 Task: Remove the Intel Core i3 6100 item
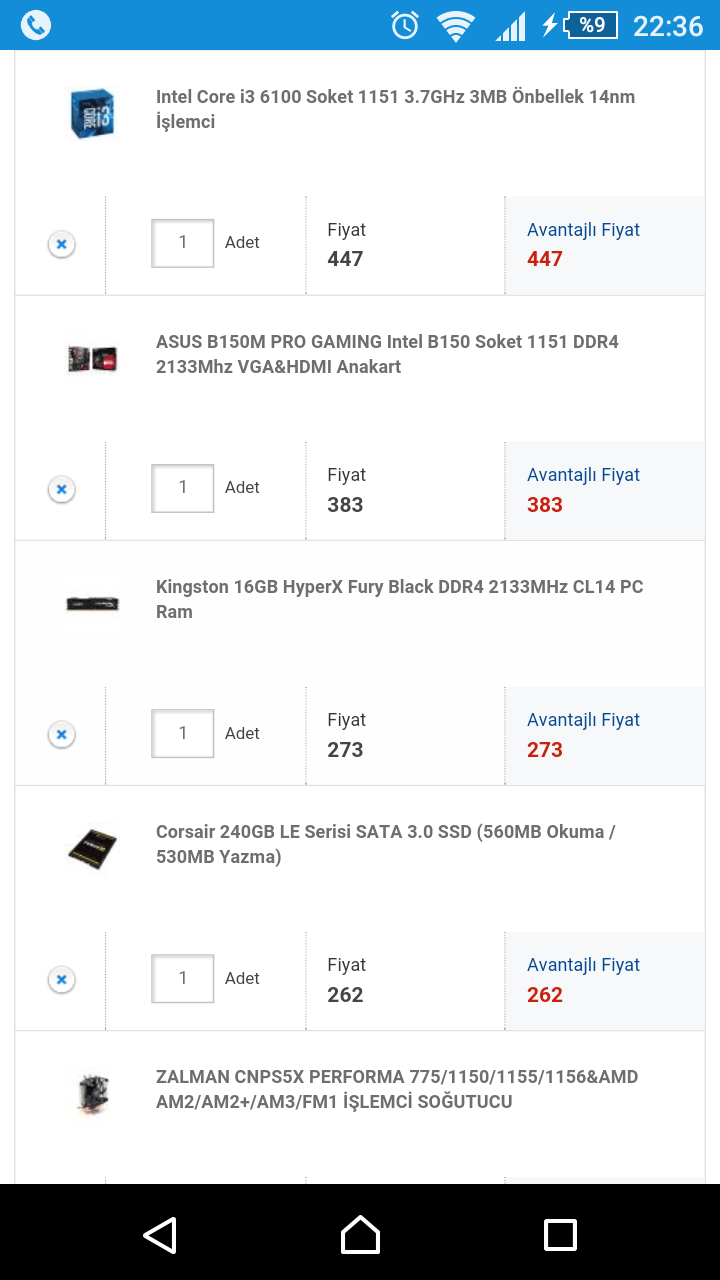click(61, 244)
